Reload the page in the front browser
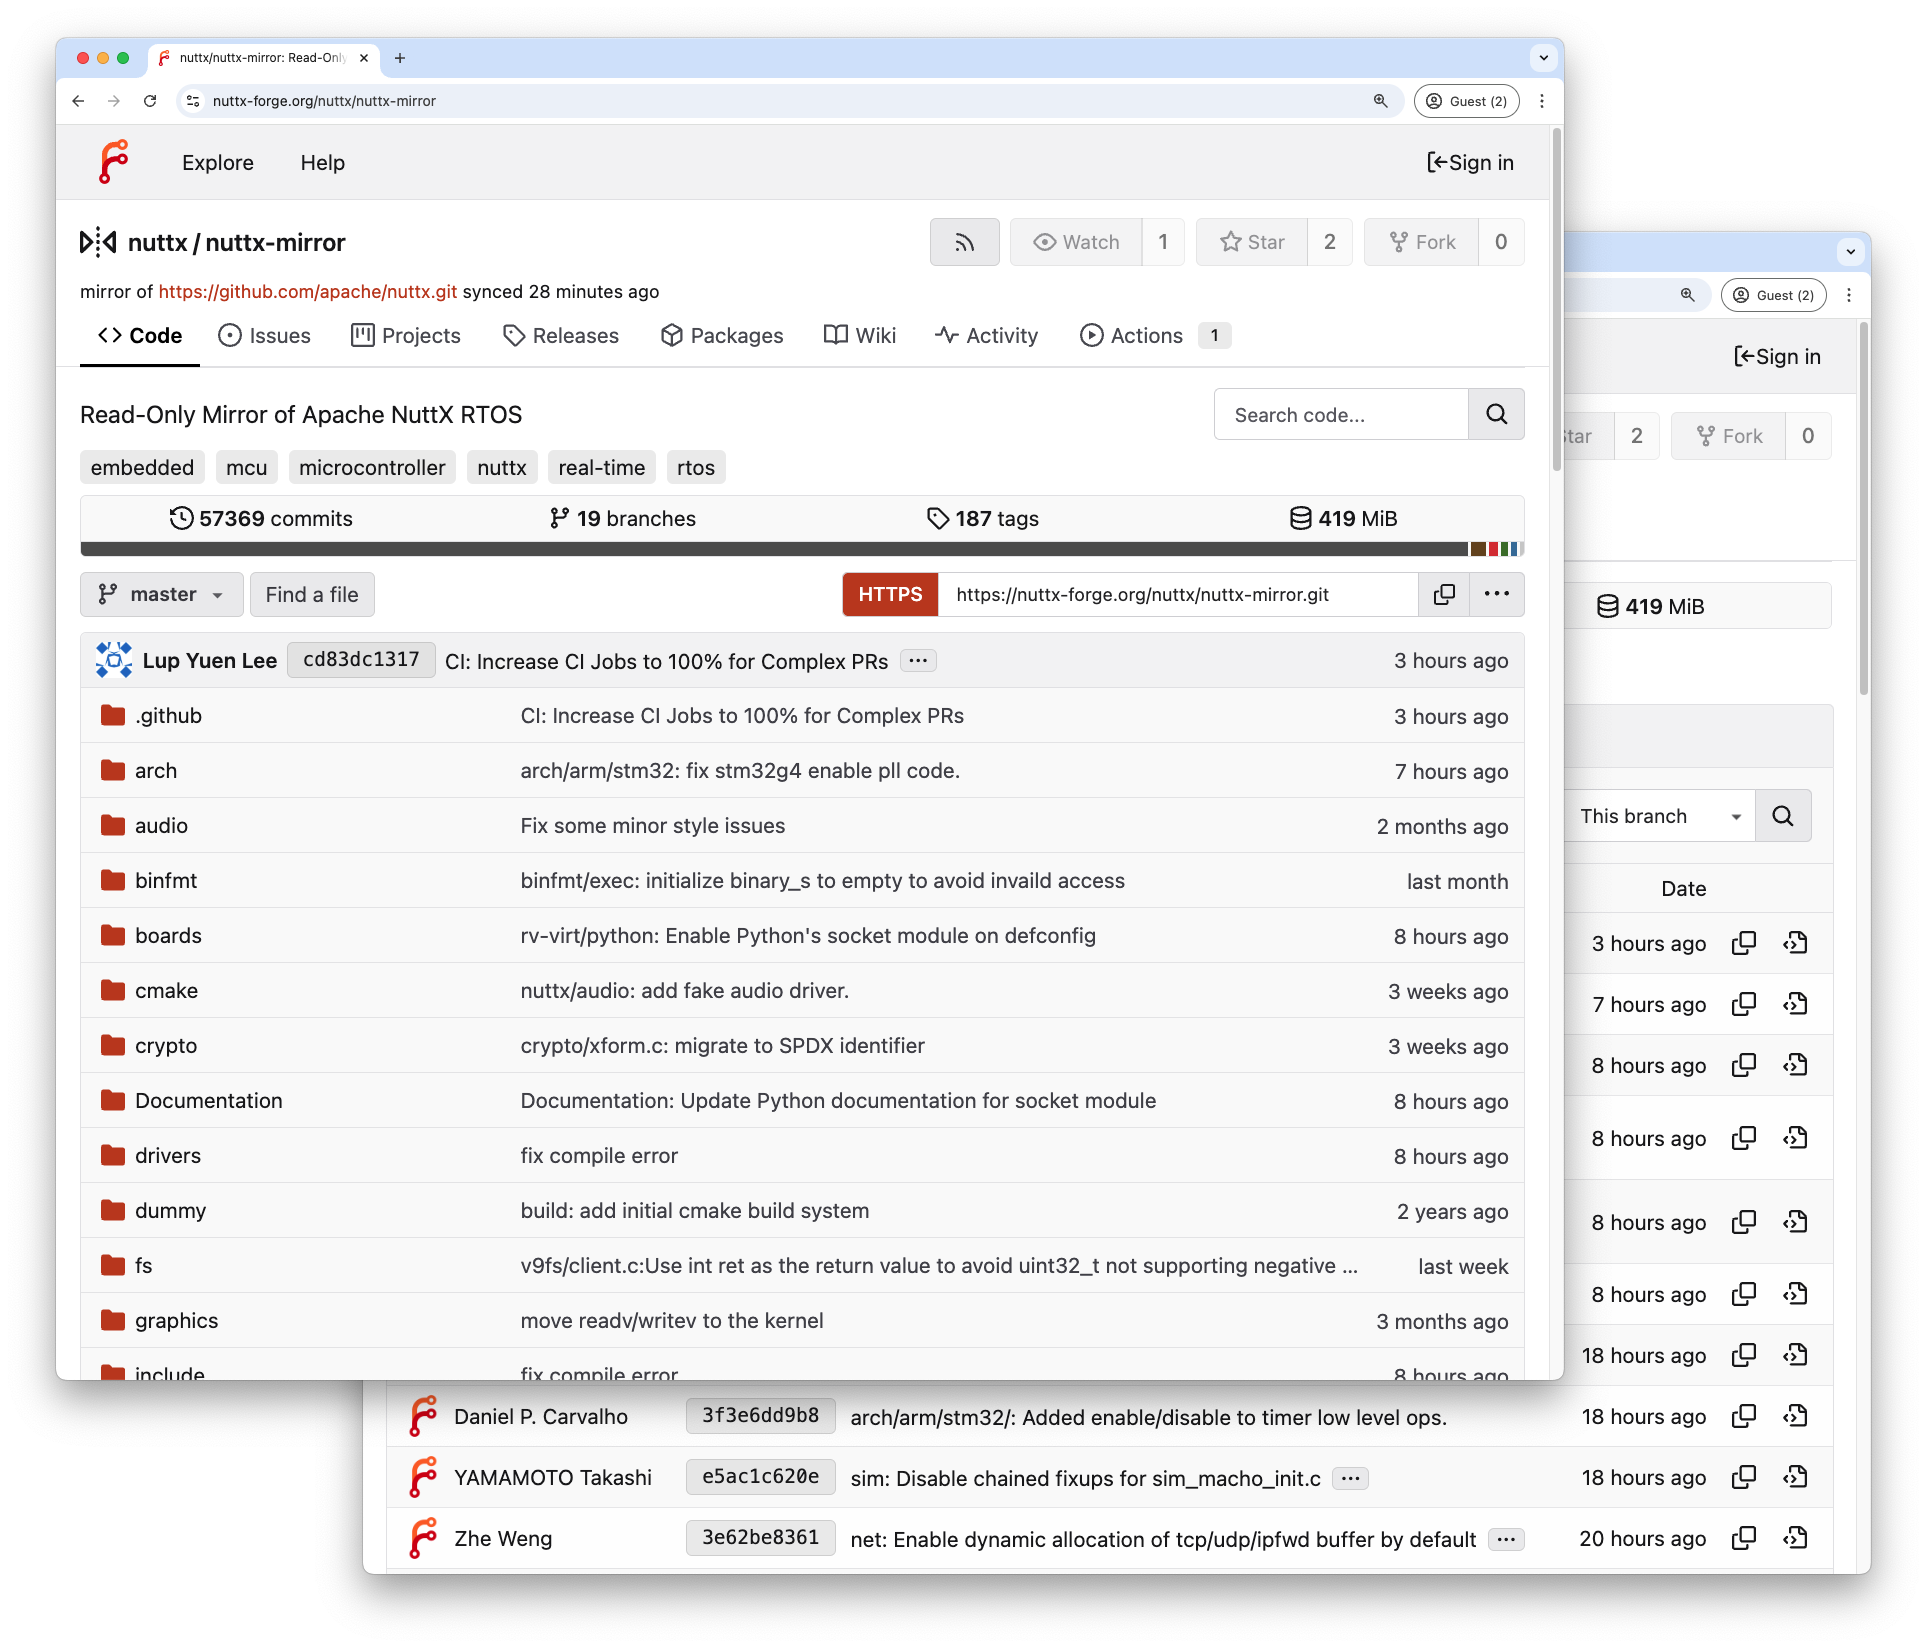Viewport: 1924px width, 1648px height. (150, 101)
